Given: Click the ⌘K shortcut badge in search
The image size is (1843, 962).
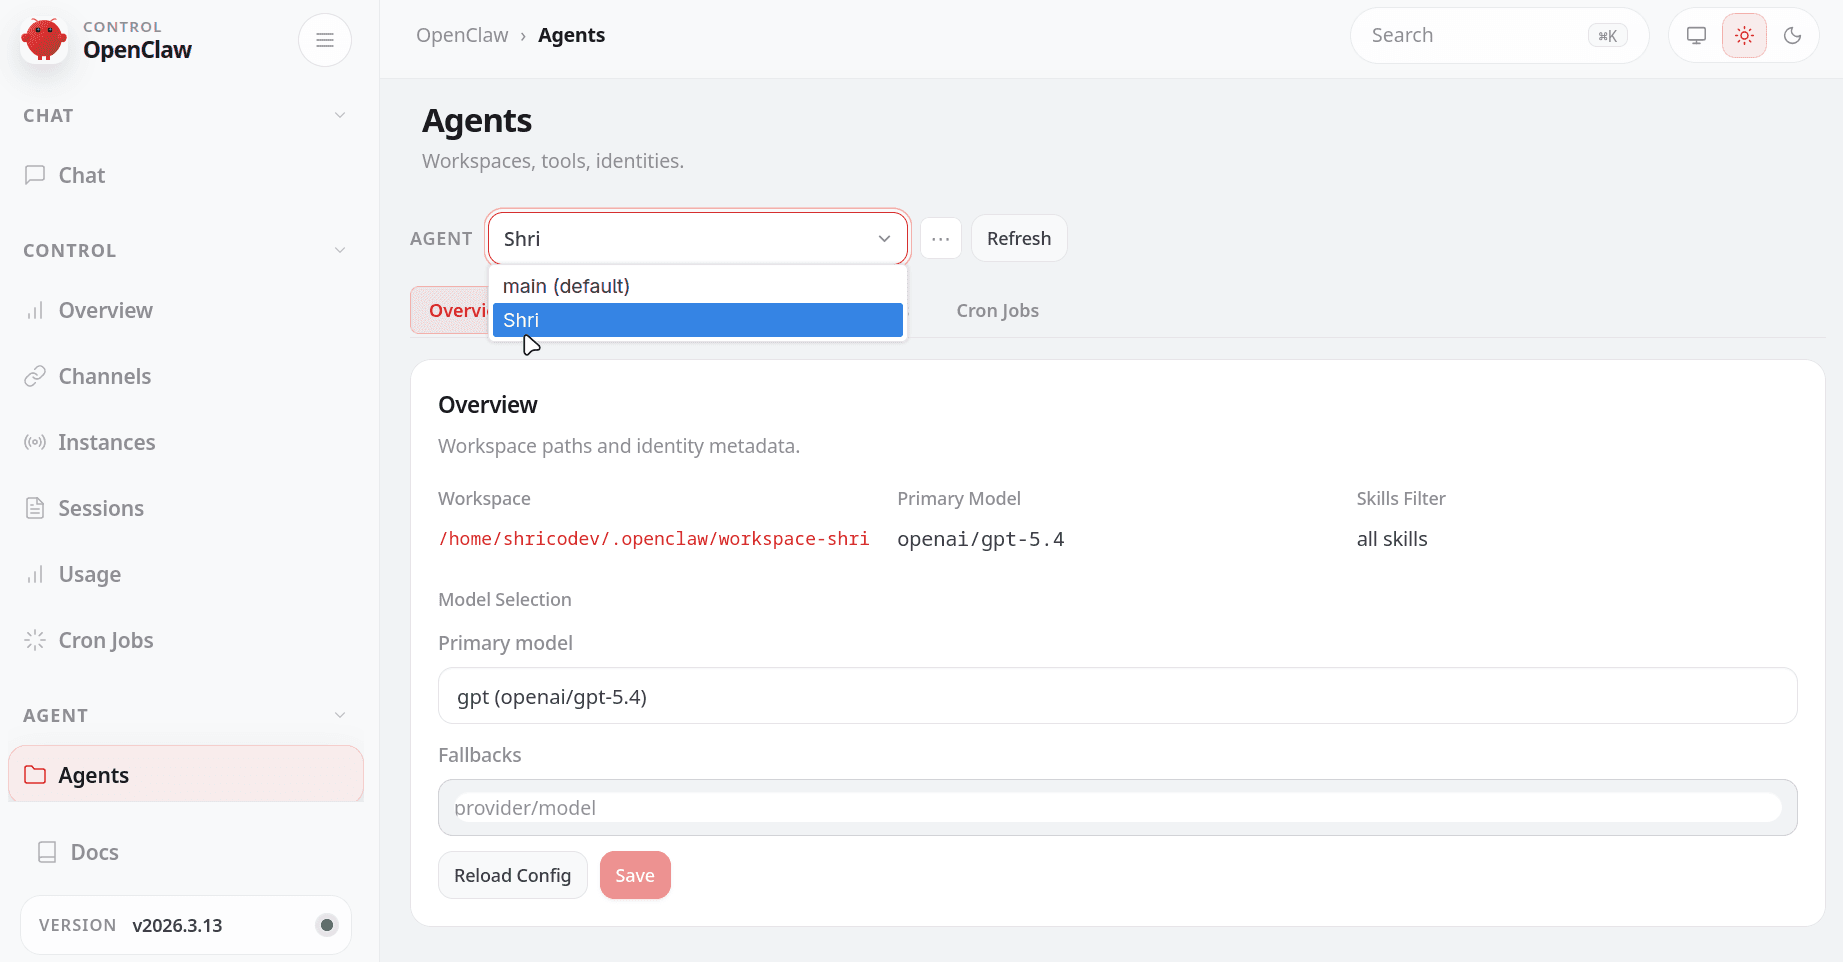Looking at the screenshot, I should pyautogui.click(x=1608, y=36).
